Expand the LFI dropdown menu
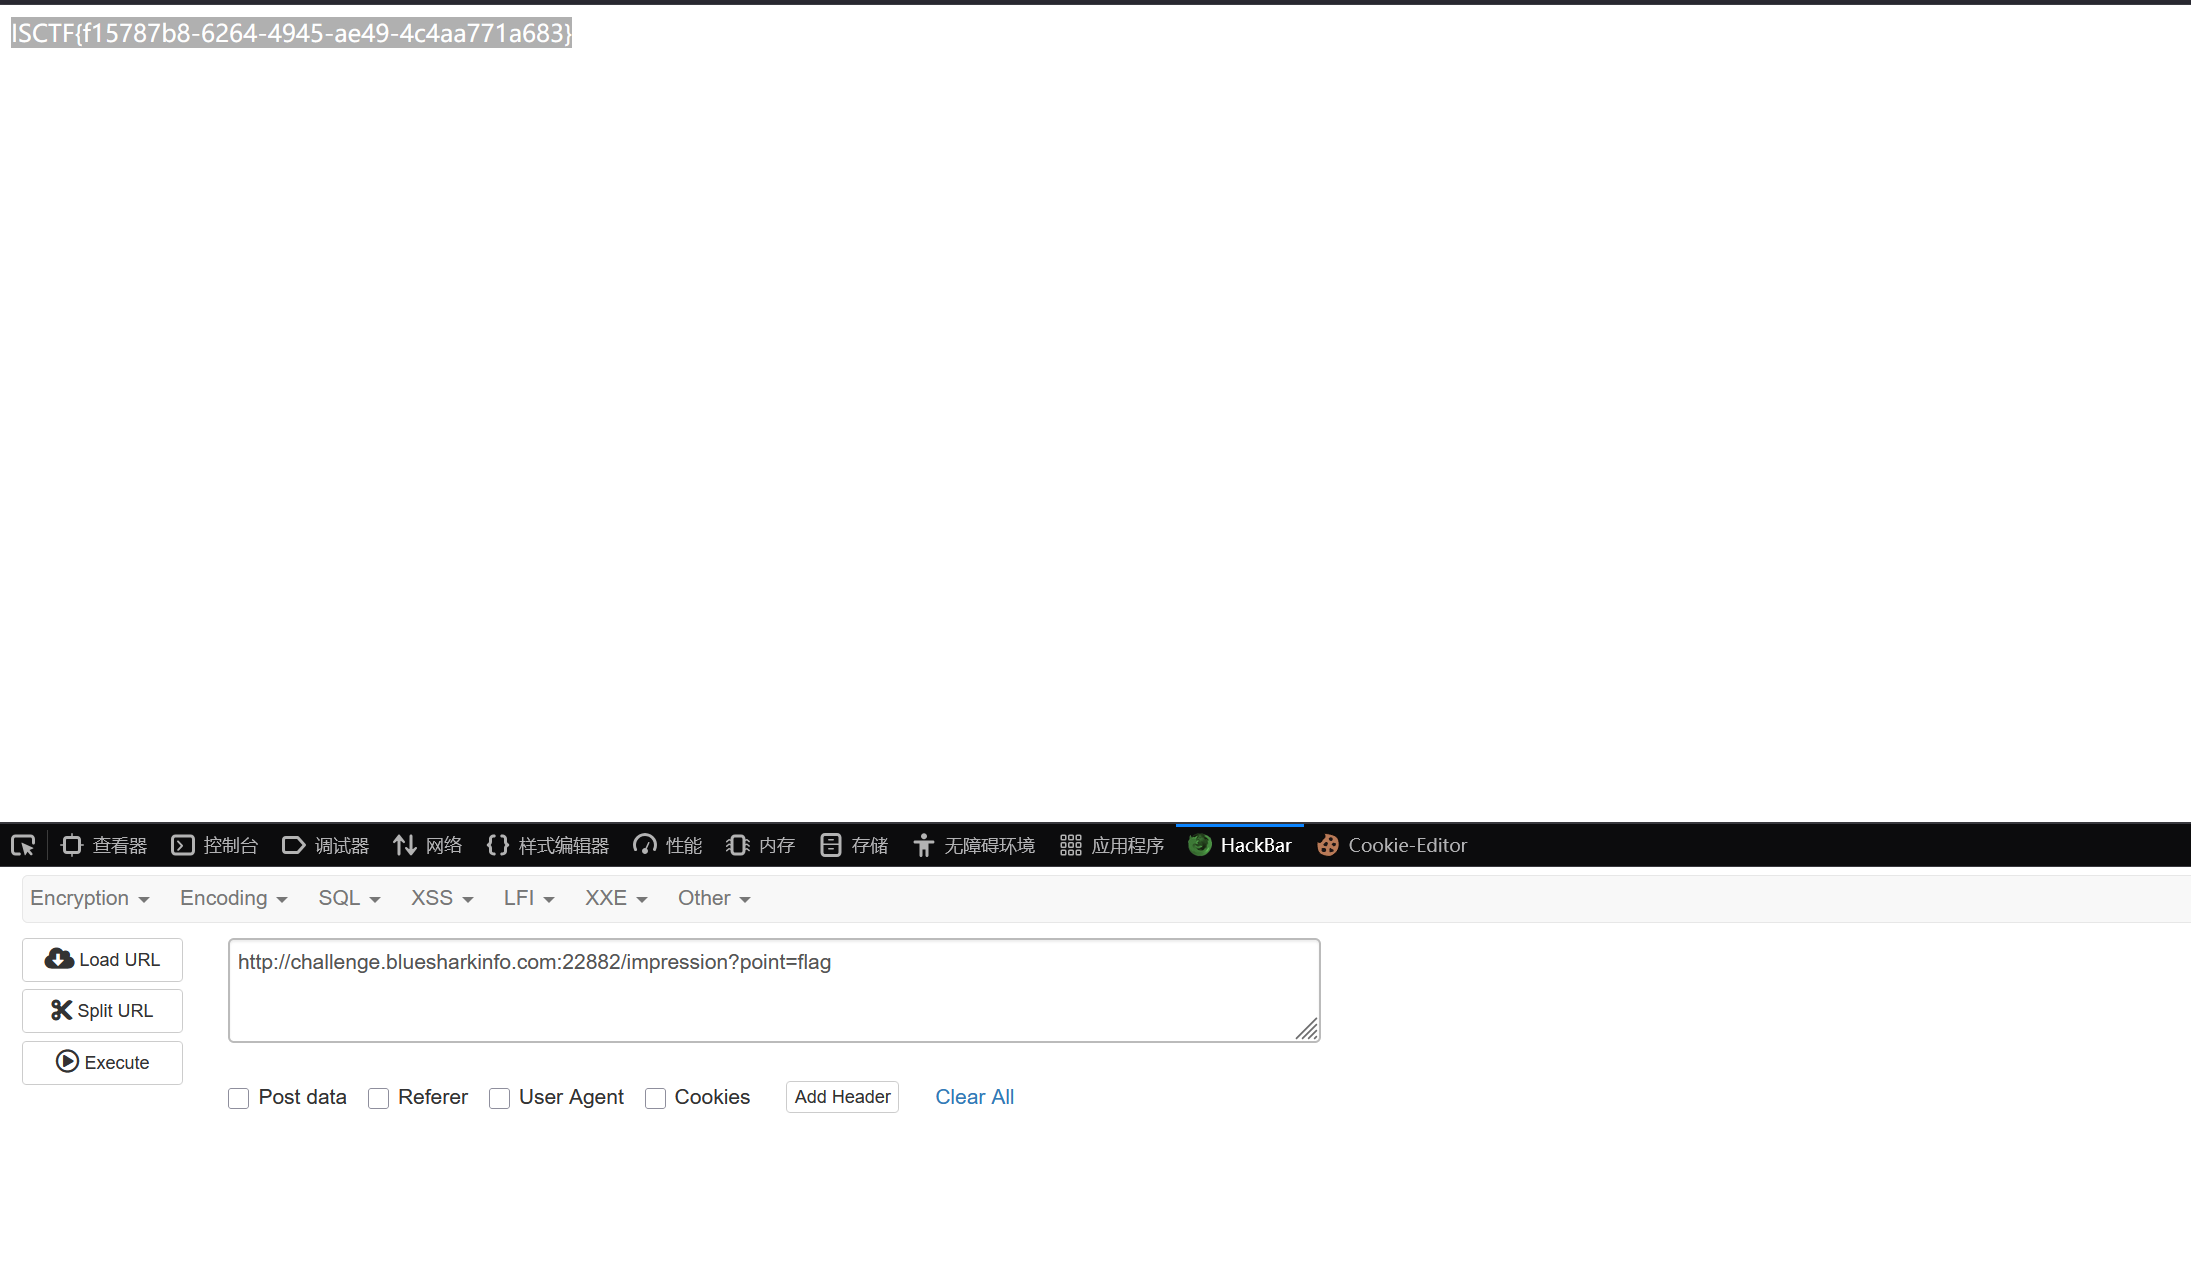 point(529,899)
